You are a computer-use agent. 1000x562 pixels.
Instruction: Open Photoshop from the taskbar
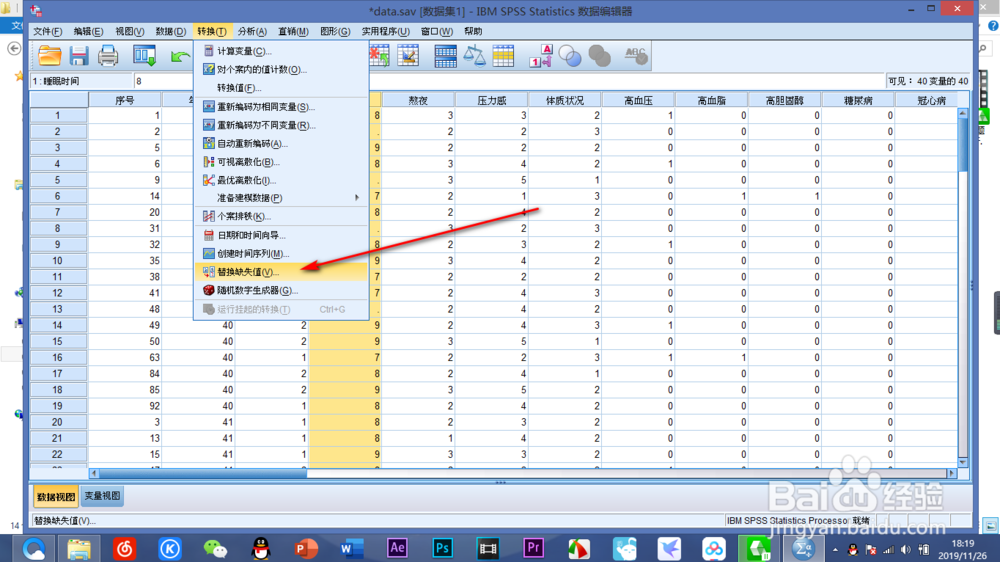tap(443, 547)
